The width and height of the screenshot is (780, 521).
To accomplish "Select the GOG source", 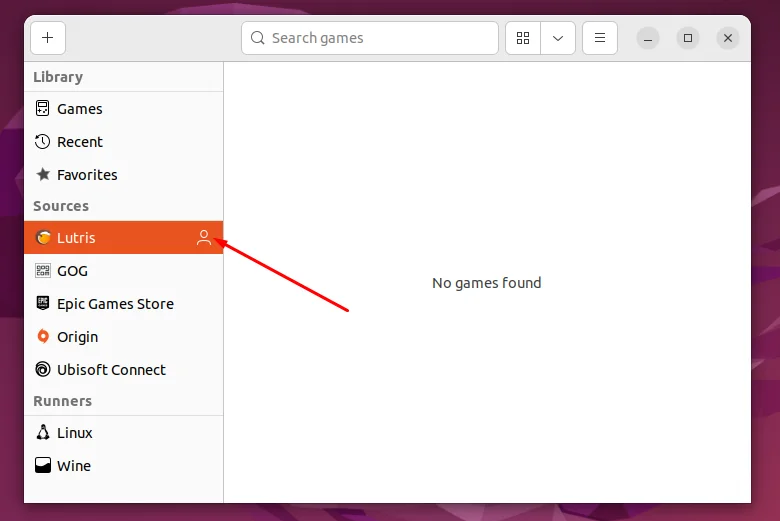I will coord(124,271).
